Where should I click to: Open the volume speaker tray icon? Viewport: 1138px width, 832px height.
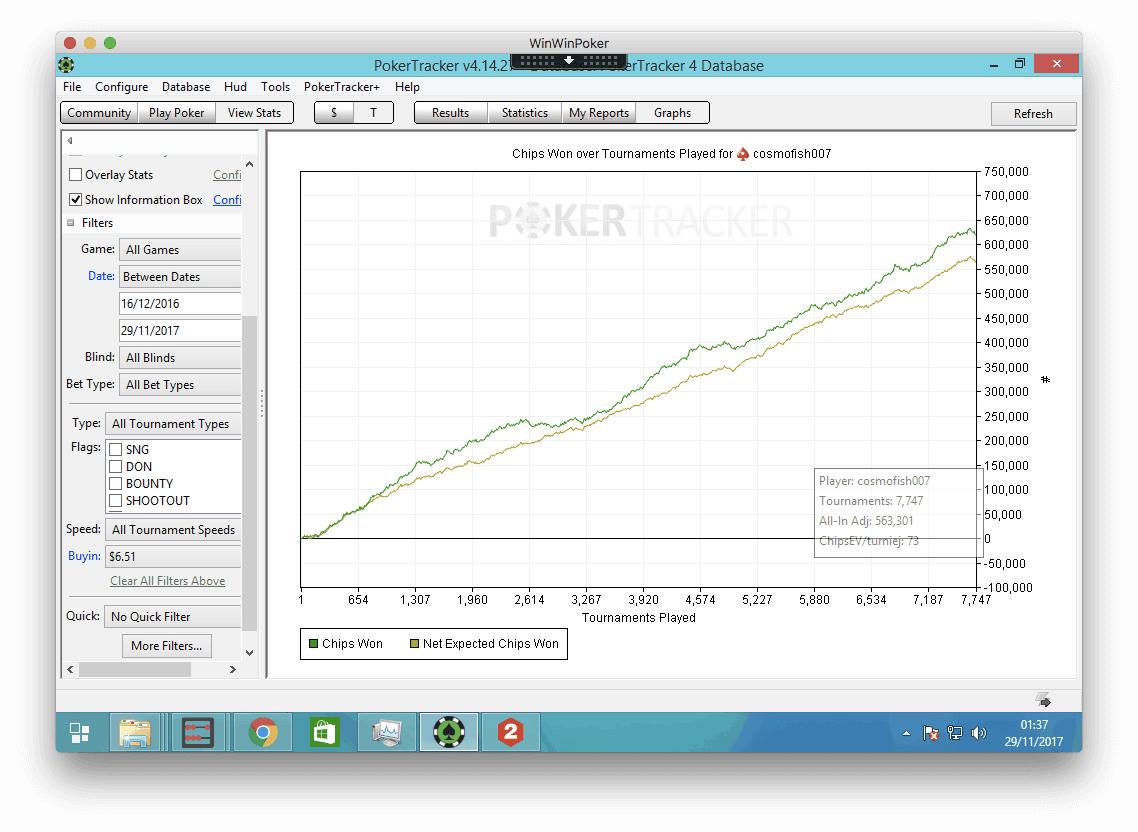click(x=978, y=733)
